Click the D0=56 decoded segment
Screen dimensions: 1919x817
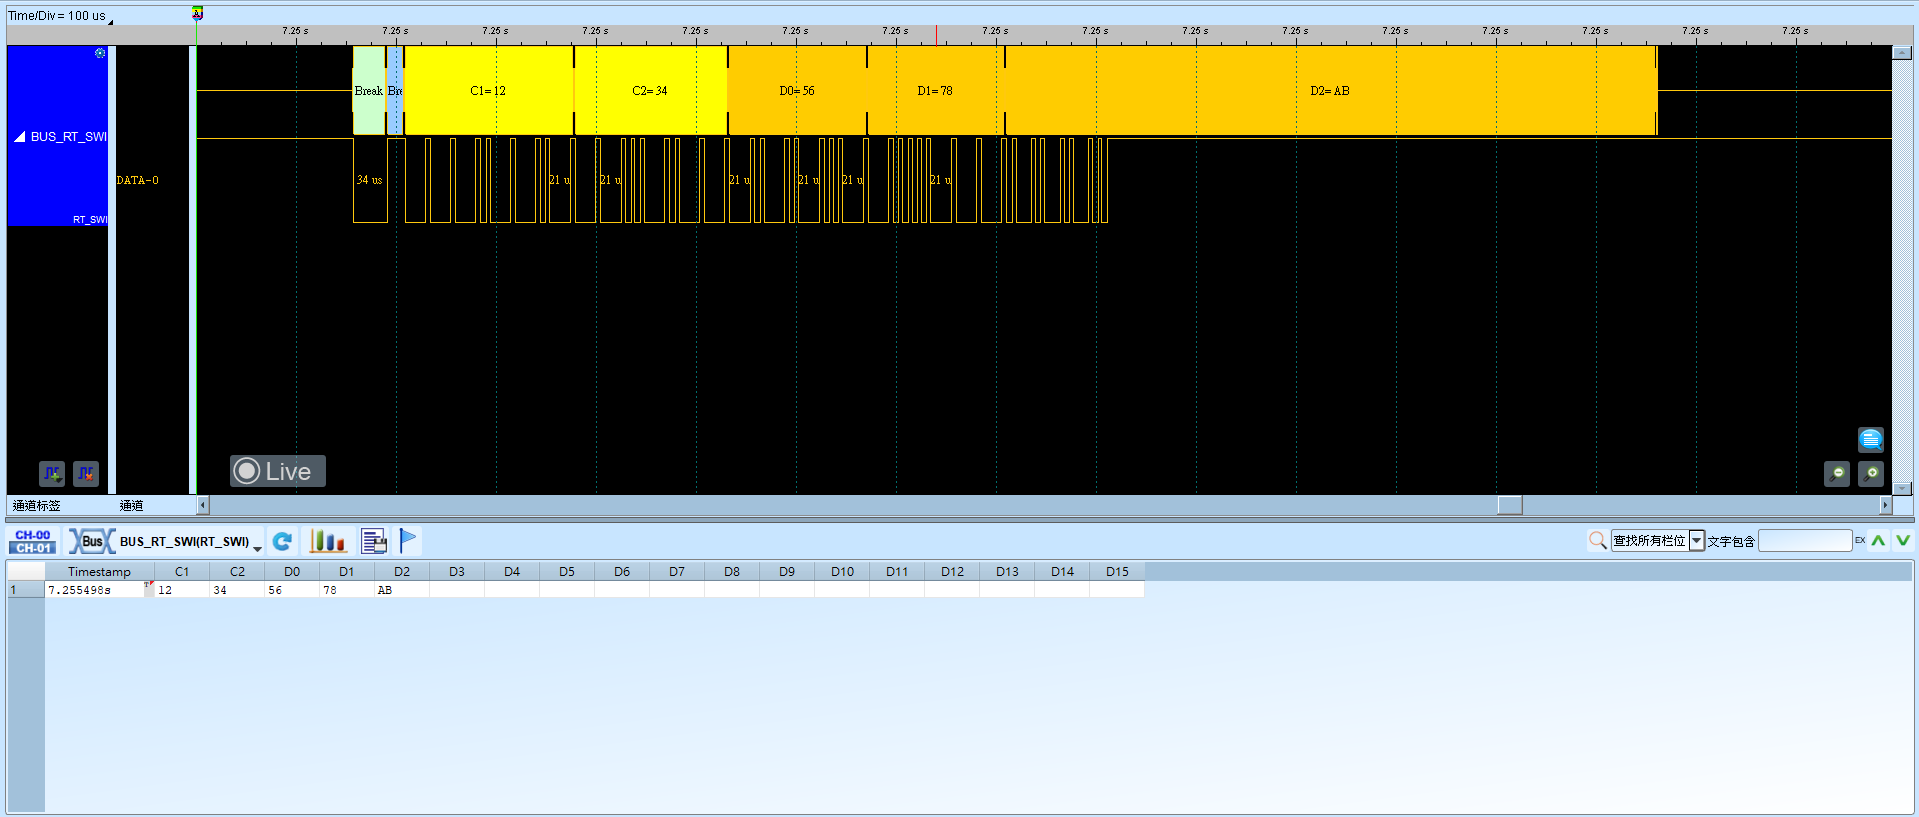(x=797, y=91)
